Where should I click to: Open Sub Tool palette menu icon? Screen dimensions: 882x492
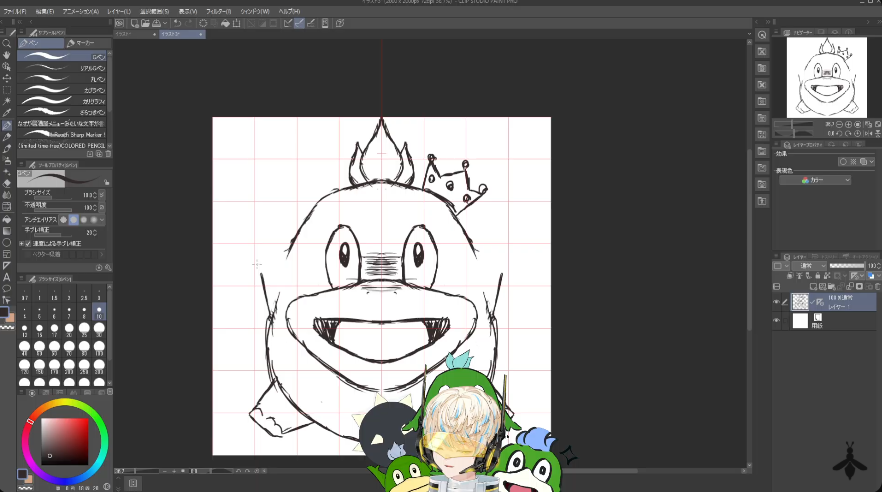21,32
